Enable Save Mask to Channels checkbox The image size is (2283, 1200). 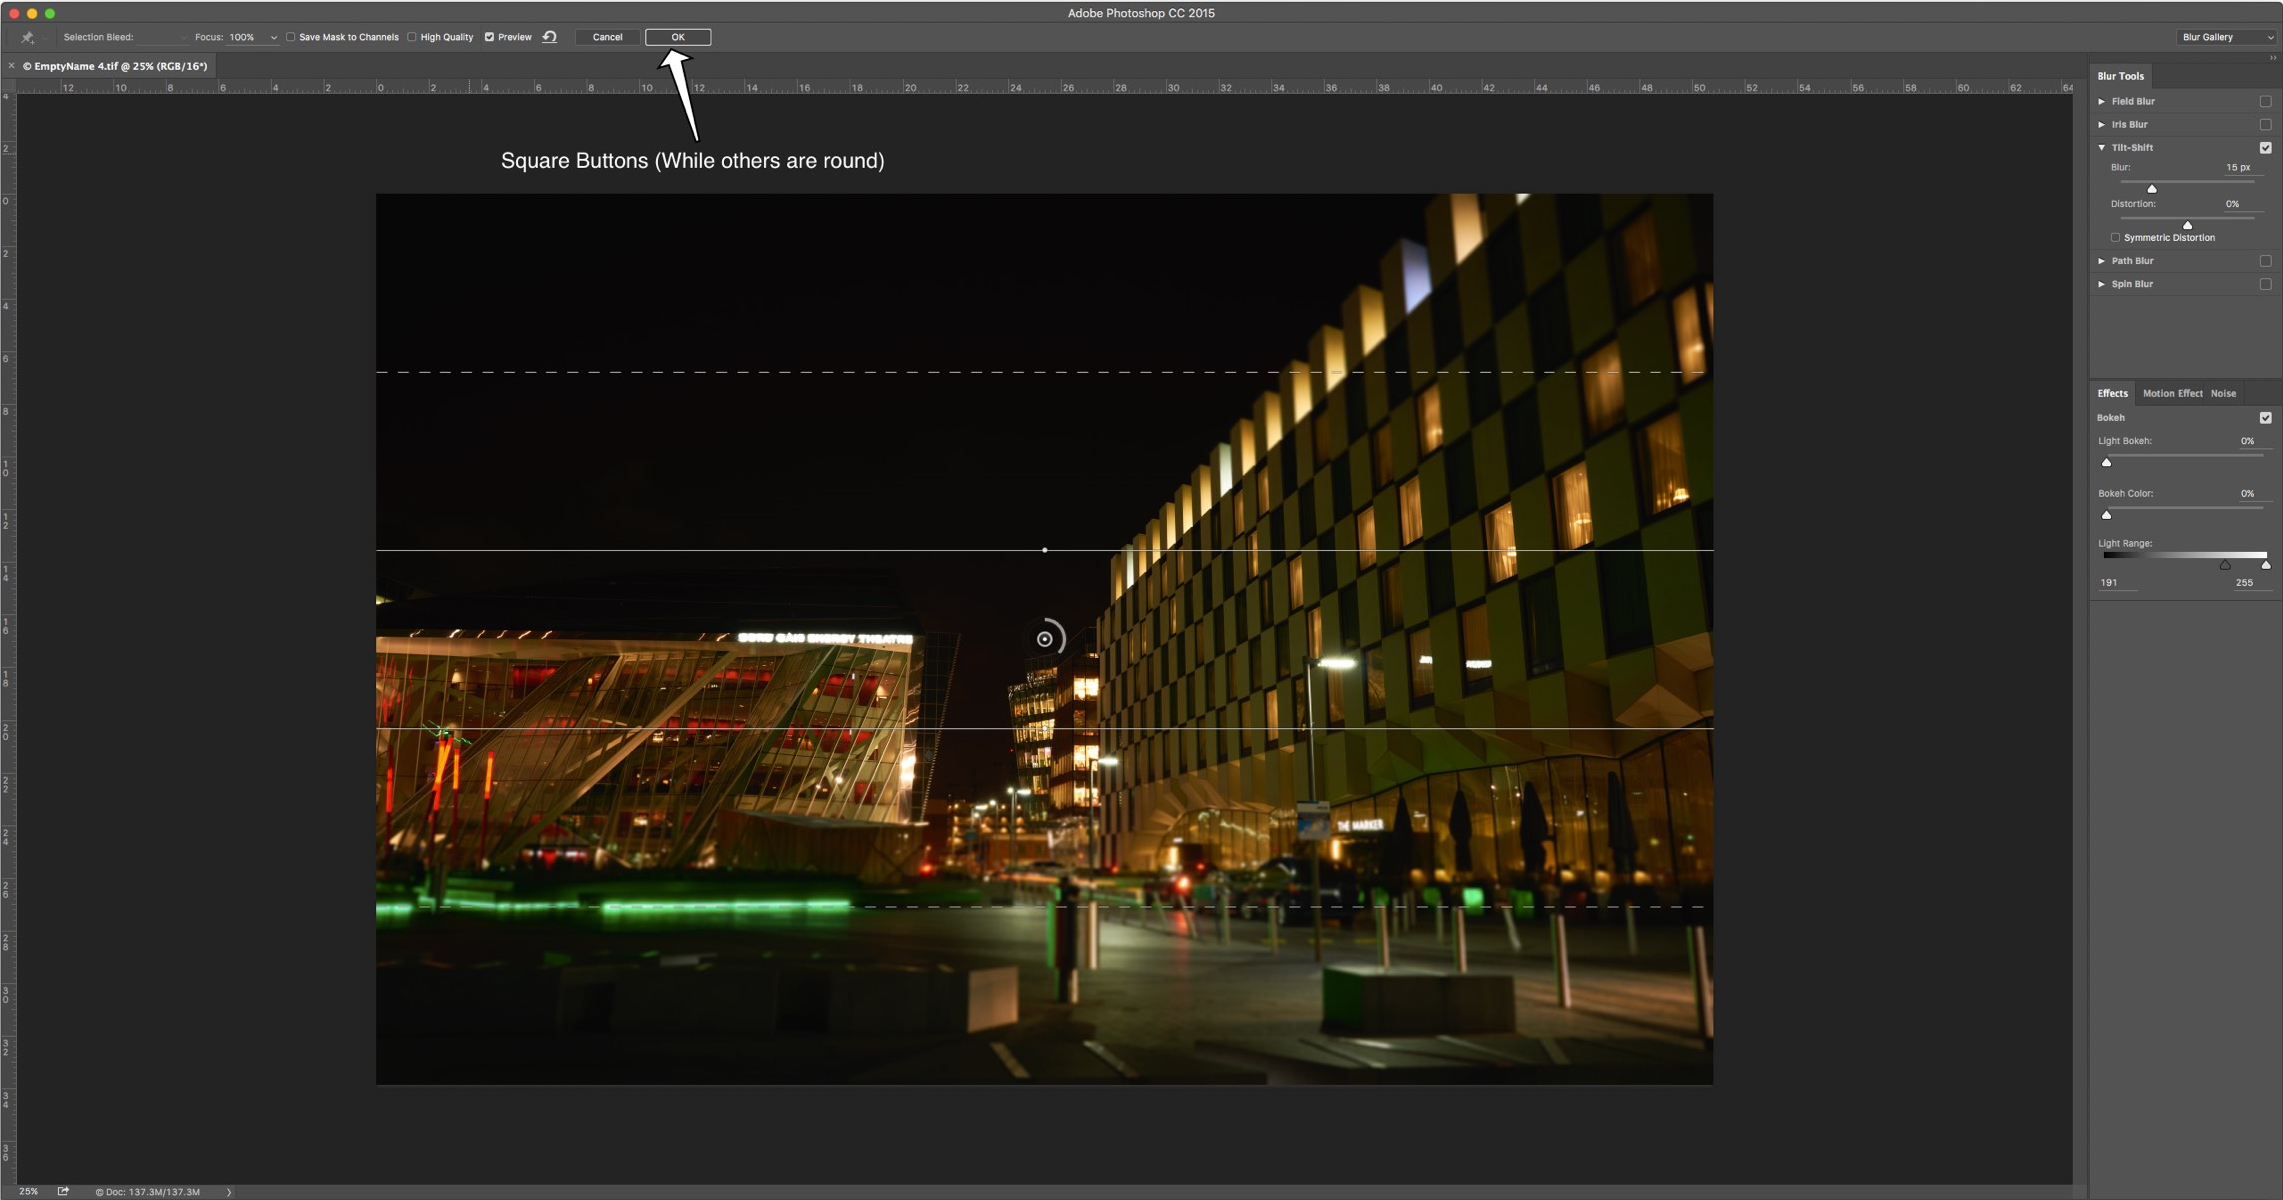[291, 37]
